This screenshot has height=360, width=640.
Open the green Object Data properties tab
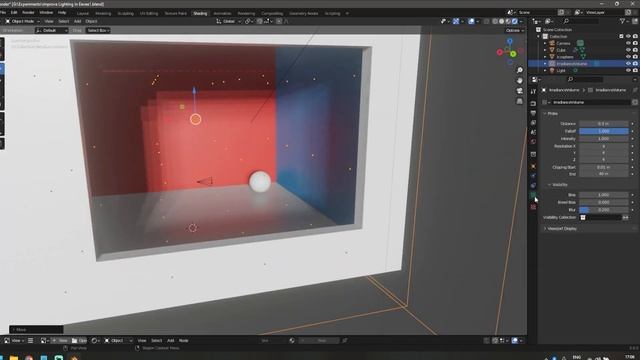(x=533, y=196)
